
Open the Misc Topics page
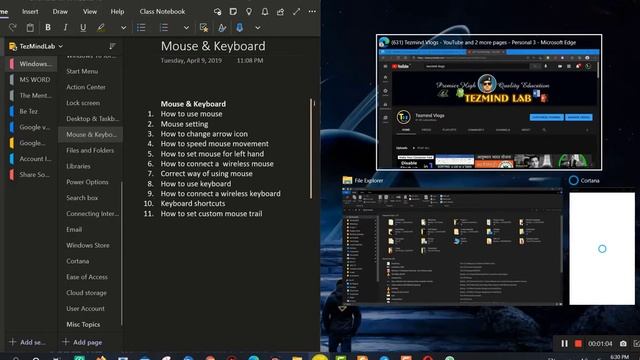[90, 324]
